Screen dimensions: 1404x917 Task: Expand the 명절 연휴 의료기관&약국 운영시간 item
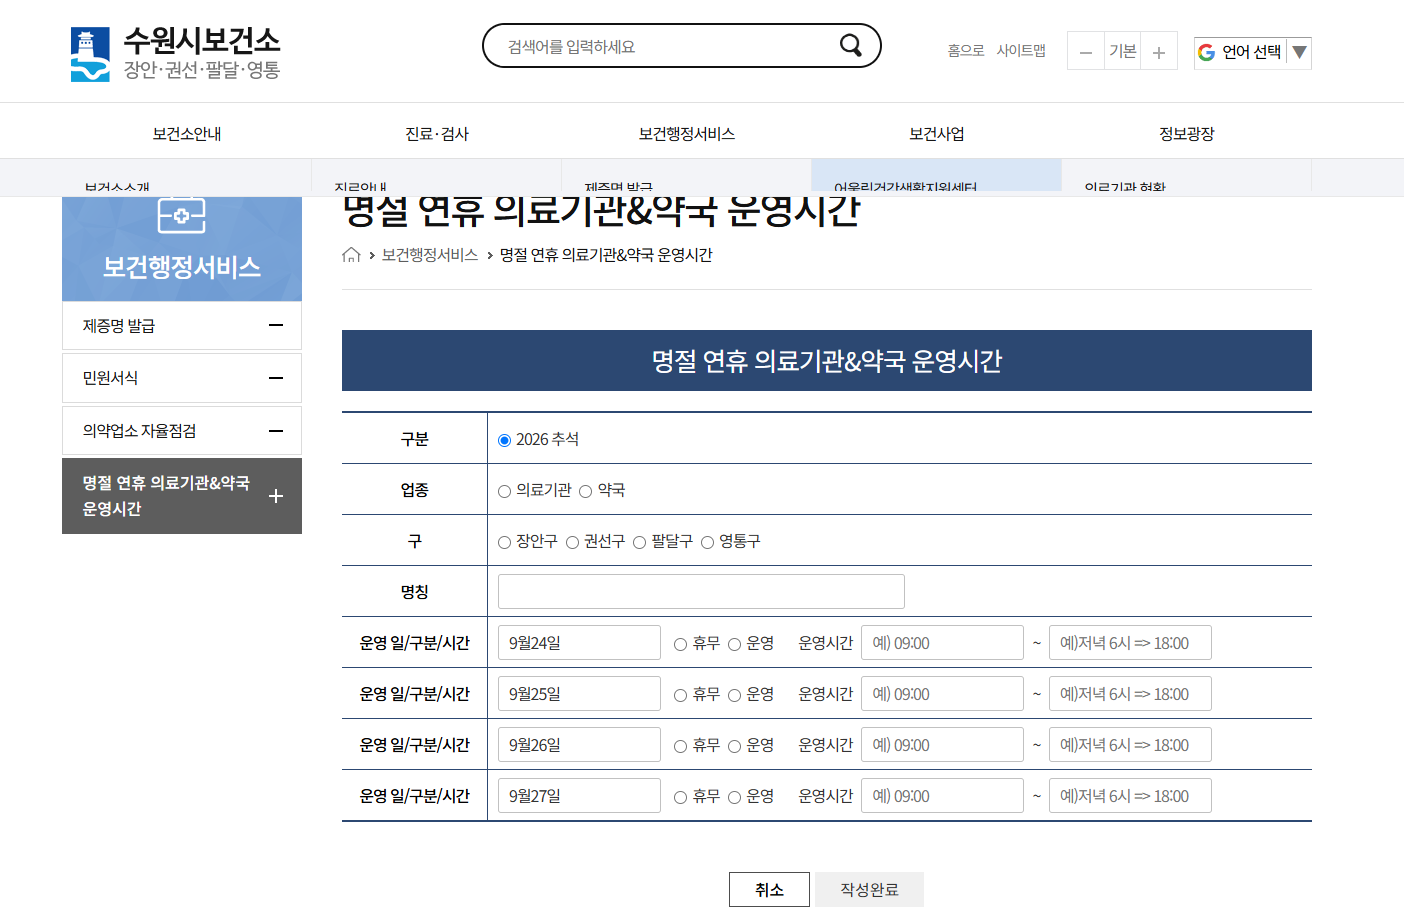point(276,496)
